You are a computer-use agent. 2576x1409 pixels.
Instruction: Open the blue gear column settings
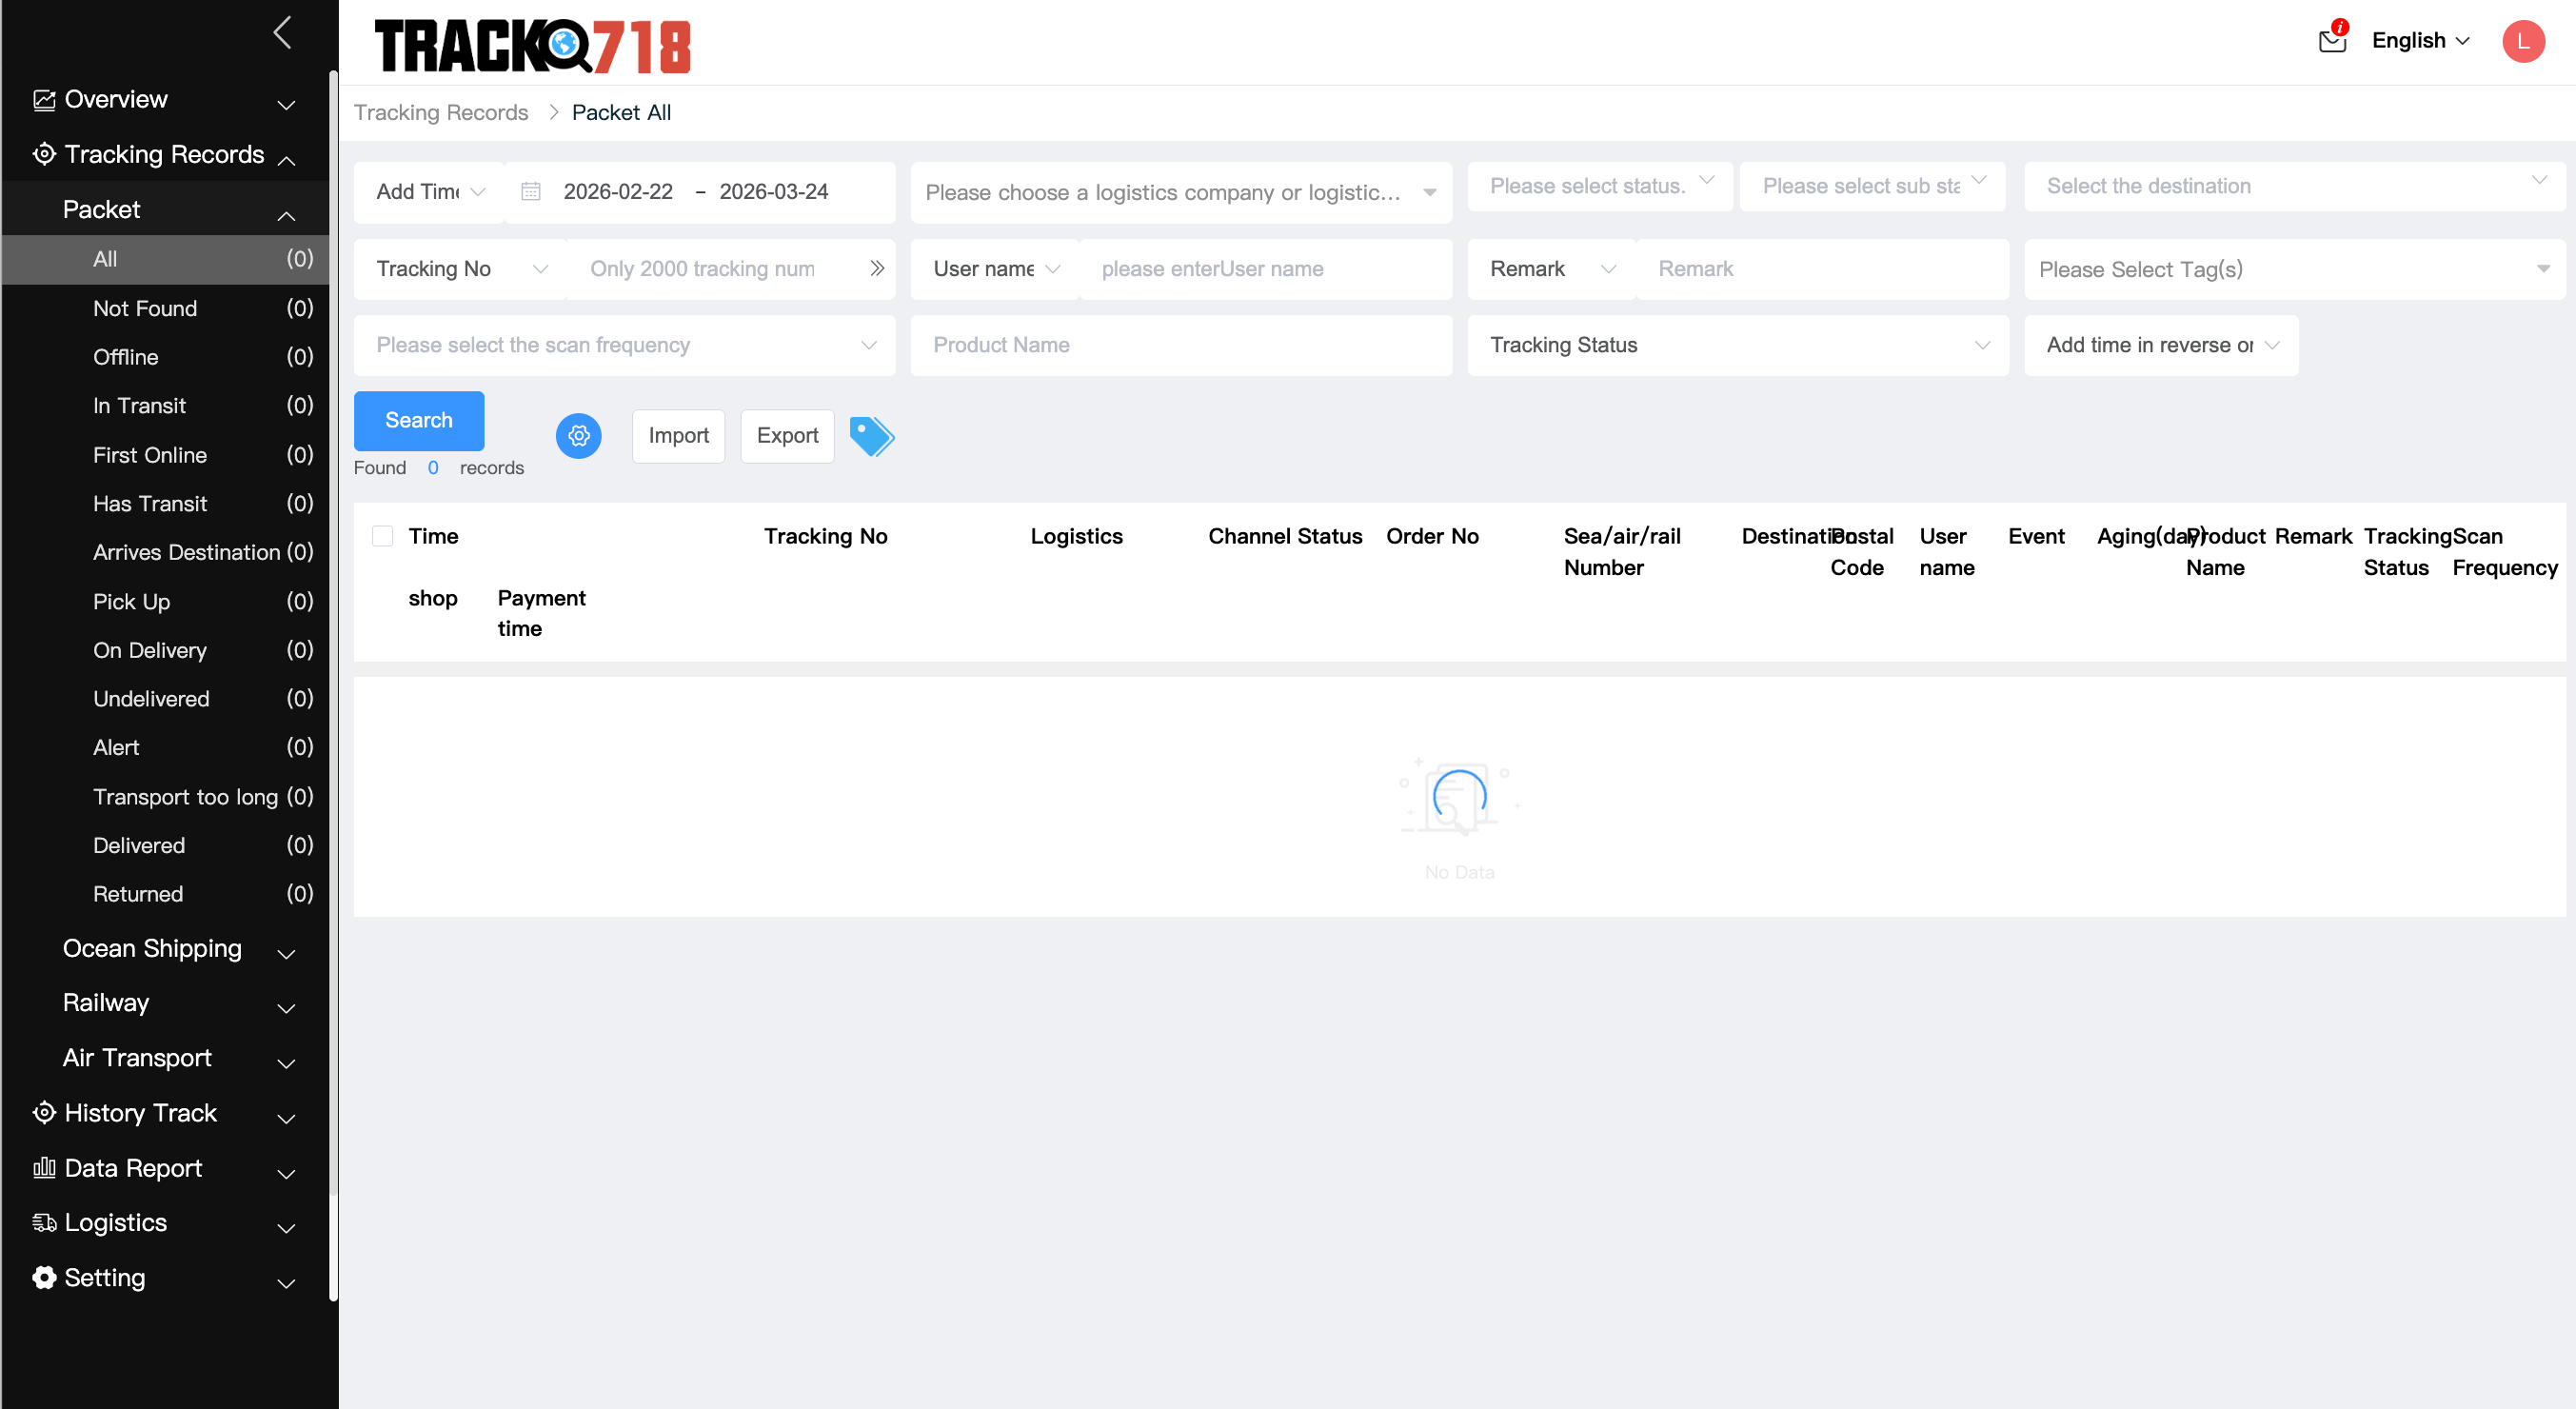(x=578, y=436)
